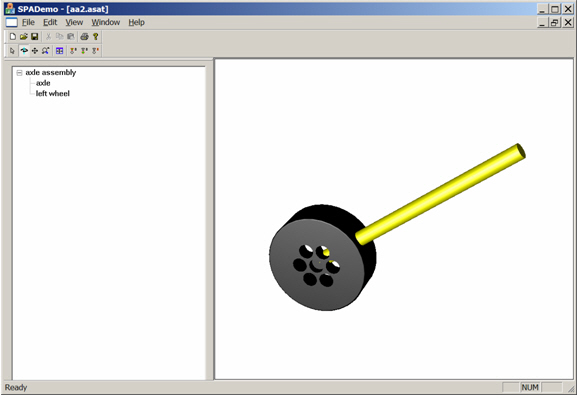
Task: Select the axle assembly root item
Action: pos(51,73)
